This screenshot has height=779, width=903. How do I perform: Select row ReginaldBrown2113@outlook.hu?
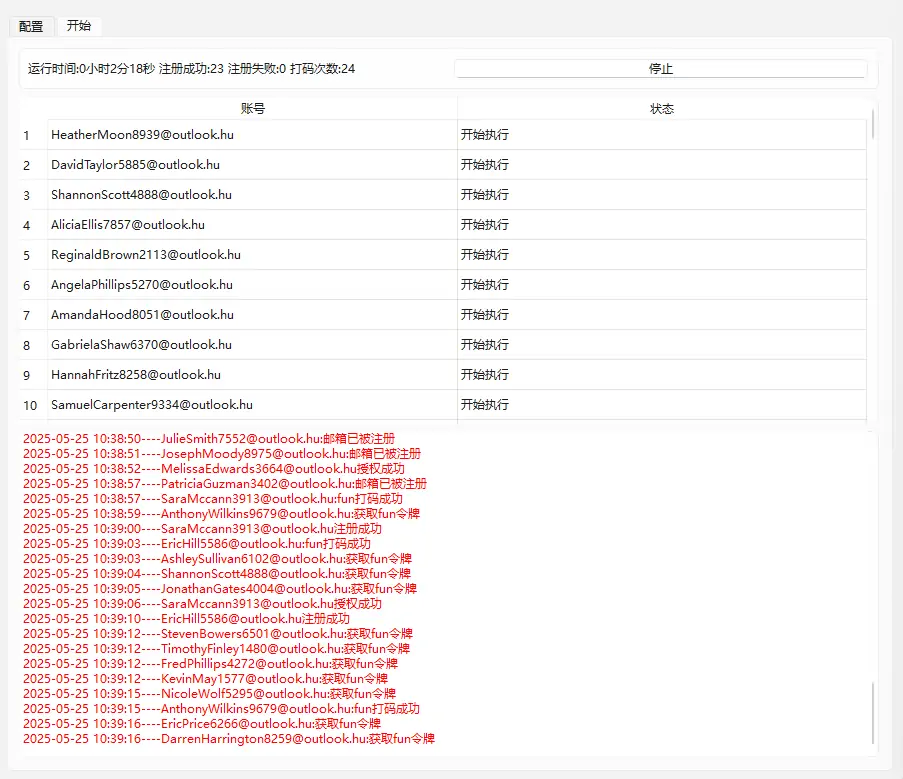coord(442,254)
